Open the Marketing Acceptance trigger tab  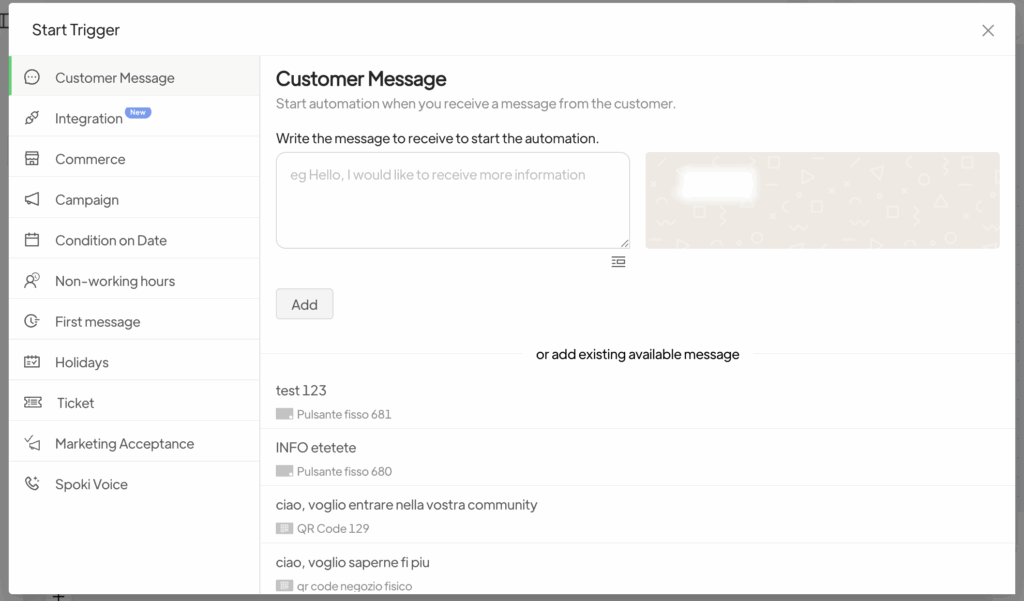pos(124,444)
